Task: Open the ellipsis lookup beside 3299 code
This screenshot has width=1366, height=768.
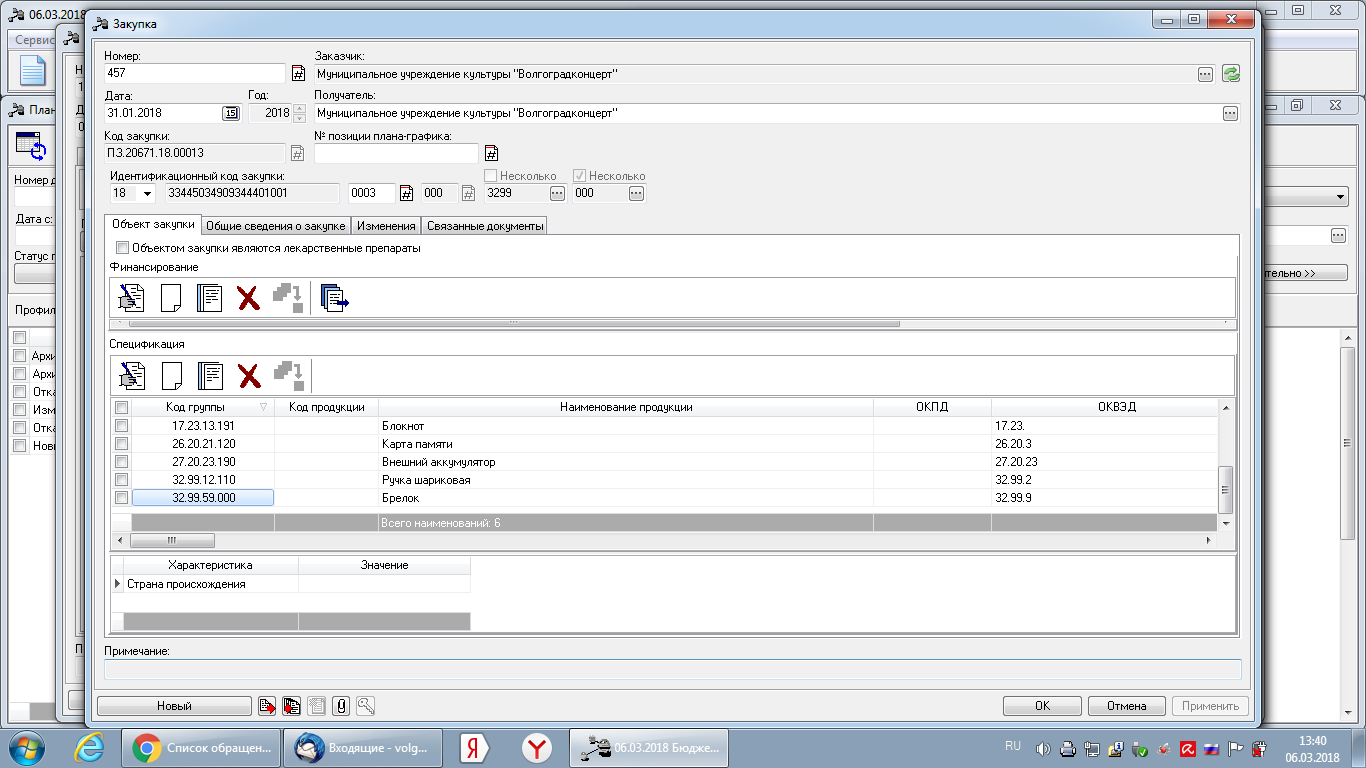Action: pos(557,193)
